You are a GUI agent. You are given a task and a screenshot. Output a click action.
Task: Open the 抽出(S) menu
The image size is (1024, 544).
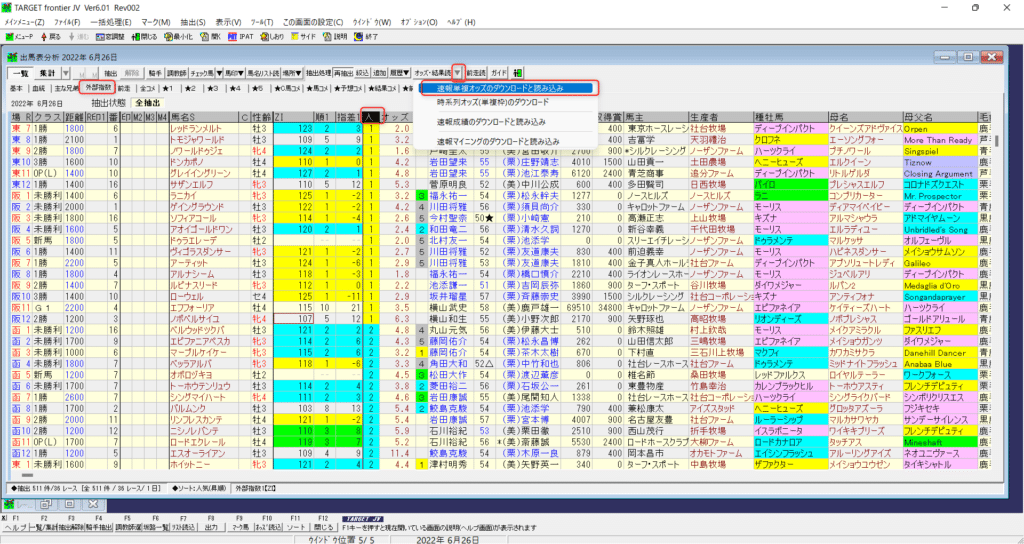coord(193,22)
